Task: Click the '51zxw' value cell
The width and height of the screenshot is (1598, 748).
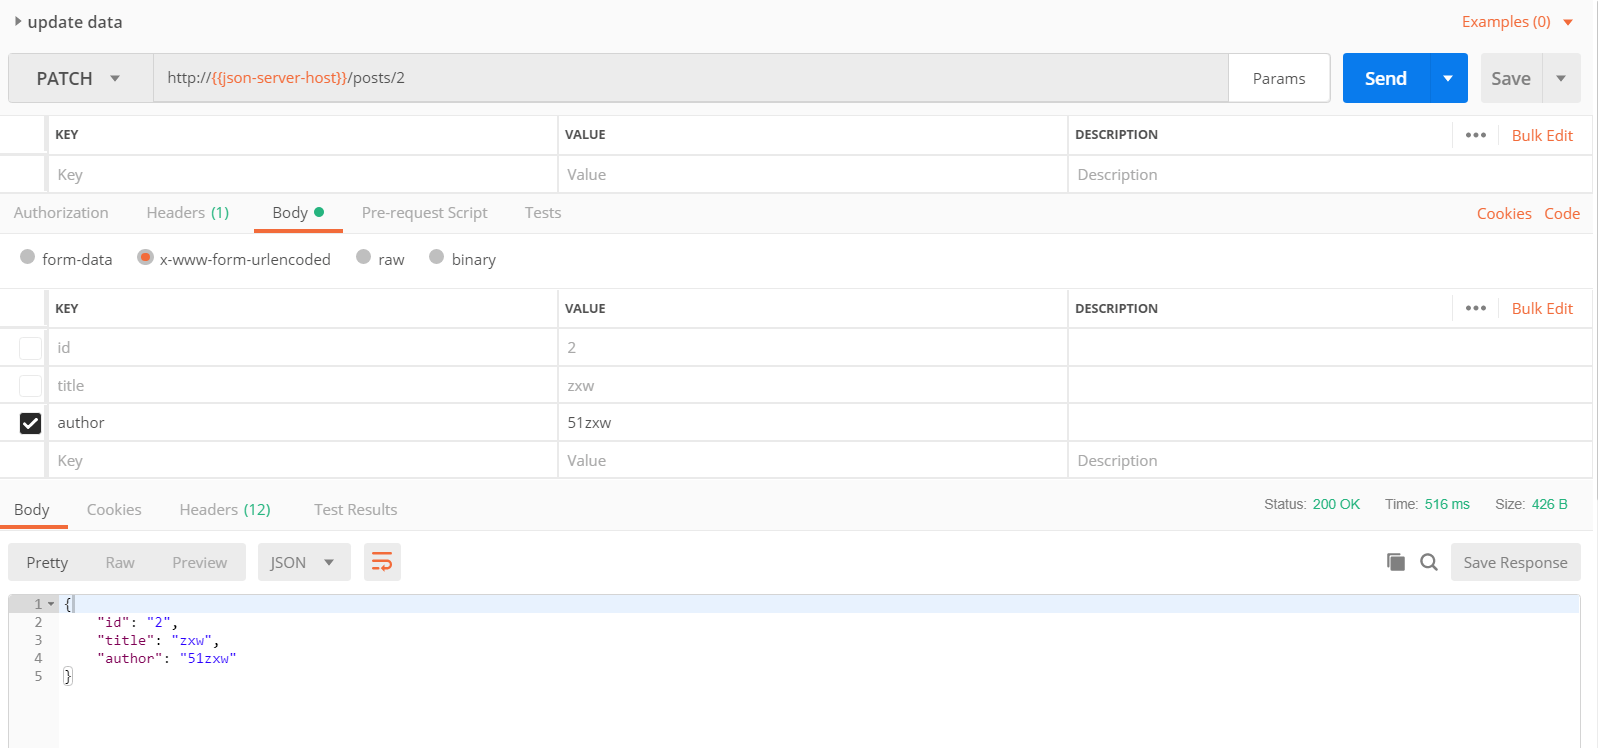Action: point(812,423)
